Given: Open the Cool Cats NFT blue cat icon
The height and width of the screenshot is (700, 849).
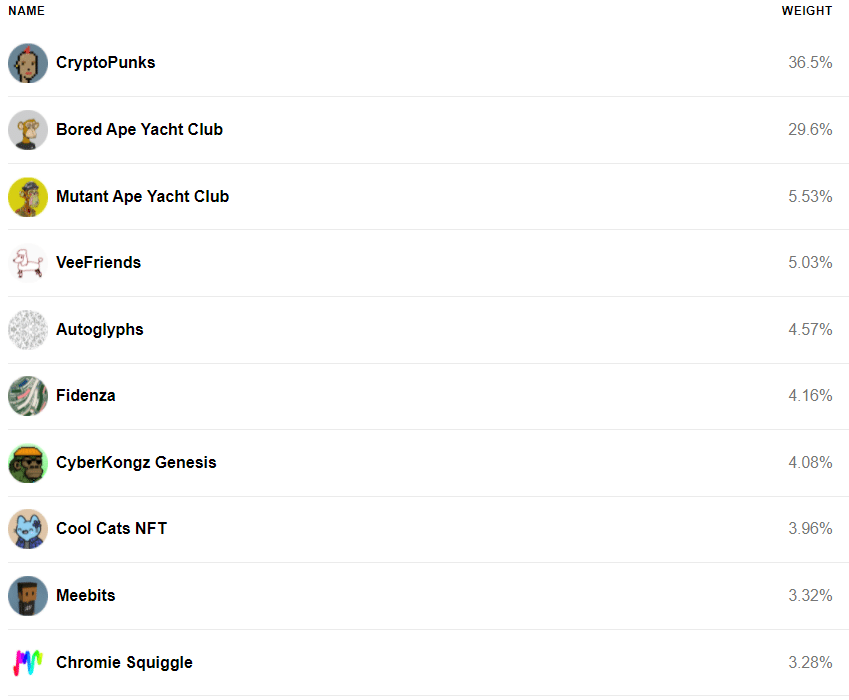Looking at the screenshot, I should [x=28, y=529].
